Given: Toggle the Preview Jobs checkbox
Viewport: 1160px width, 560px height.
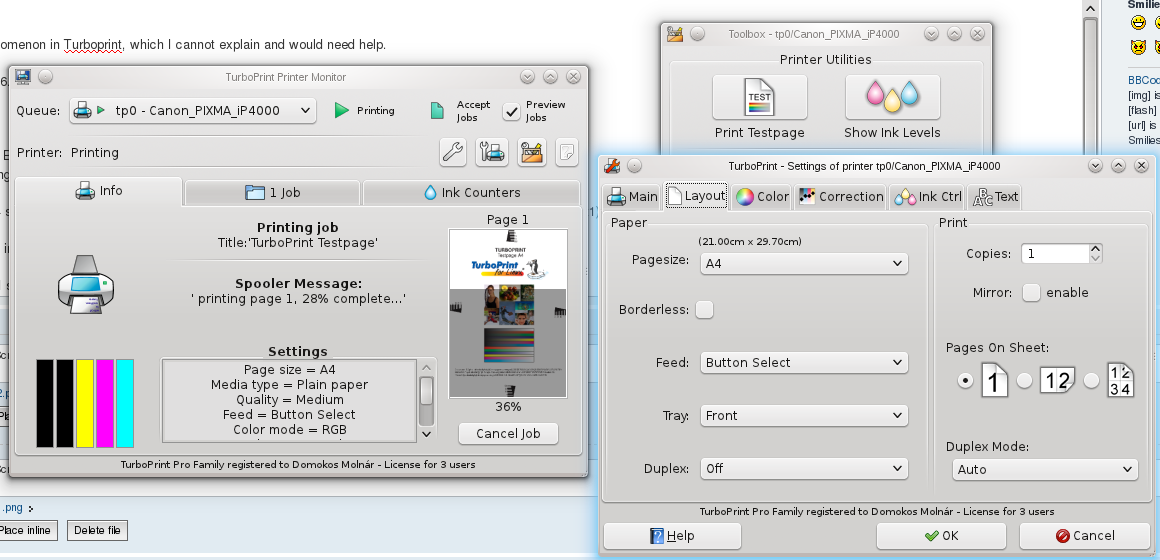Looking at the screenshot, I should click(x=511, y=111).
